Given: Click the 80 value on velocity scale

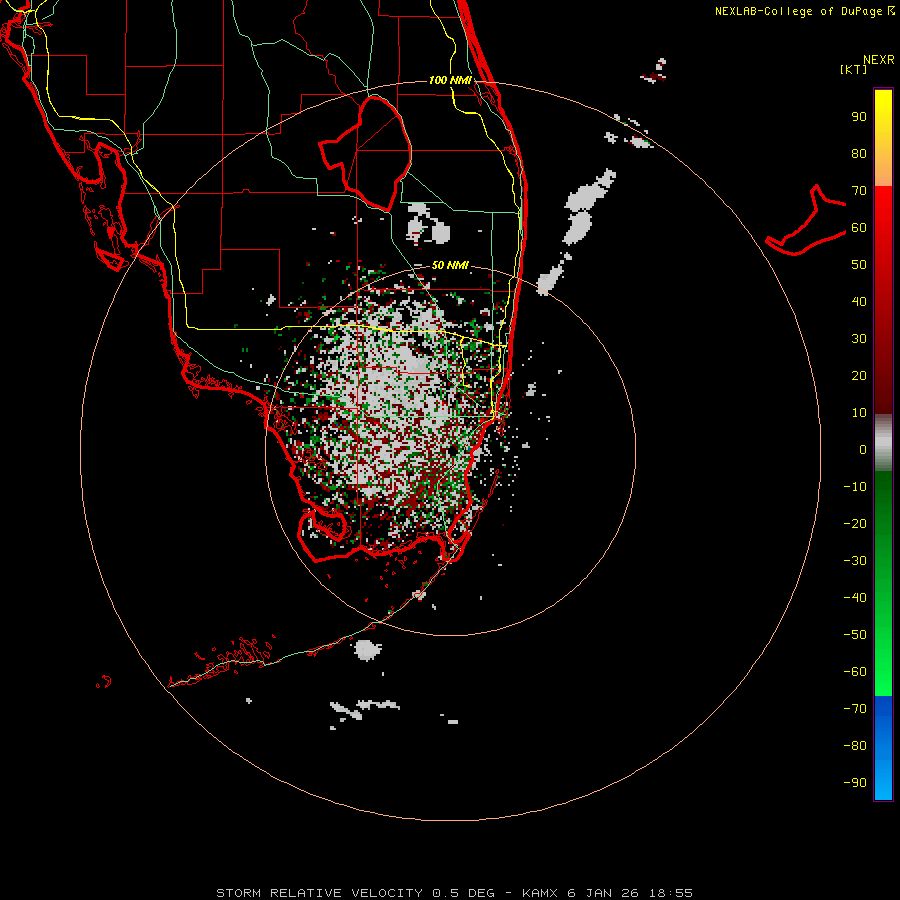Looking at the screenshot, I should pos(859,154).
